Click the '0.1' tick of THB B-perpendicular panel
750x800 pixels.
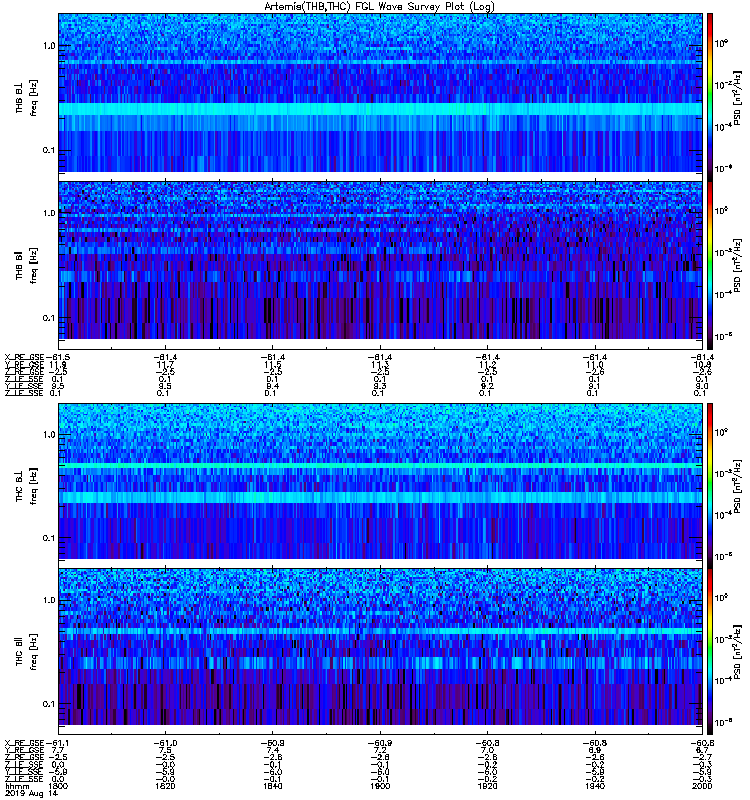[x=49, y=151]
